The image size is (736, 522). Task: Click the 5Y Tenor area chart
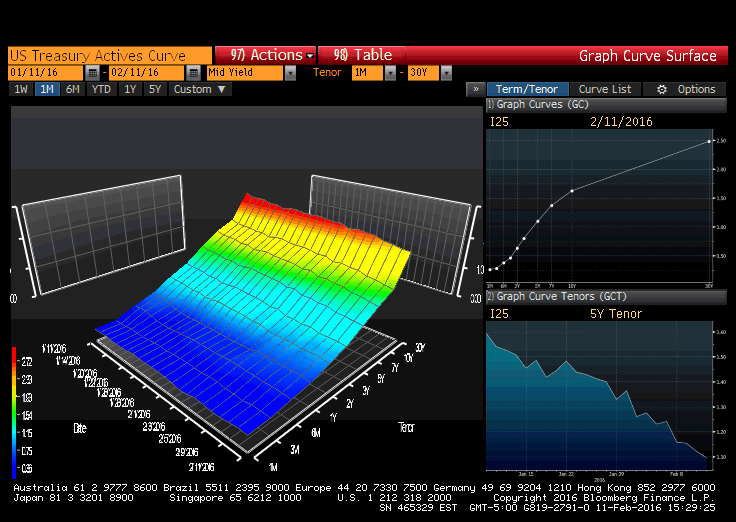coord(598,397)
